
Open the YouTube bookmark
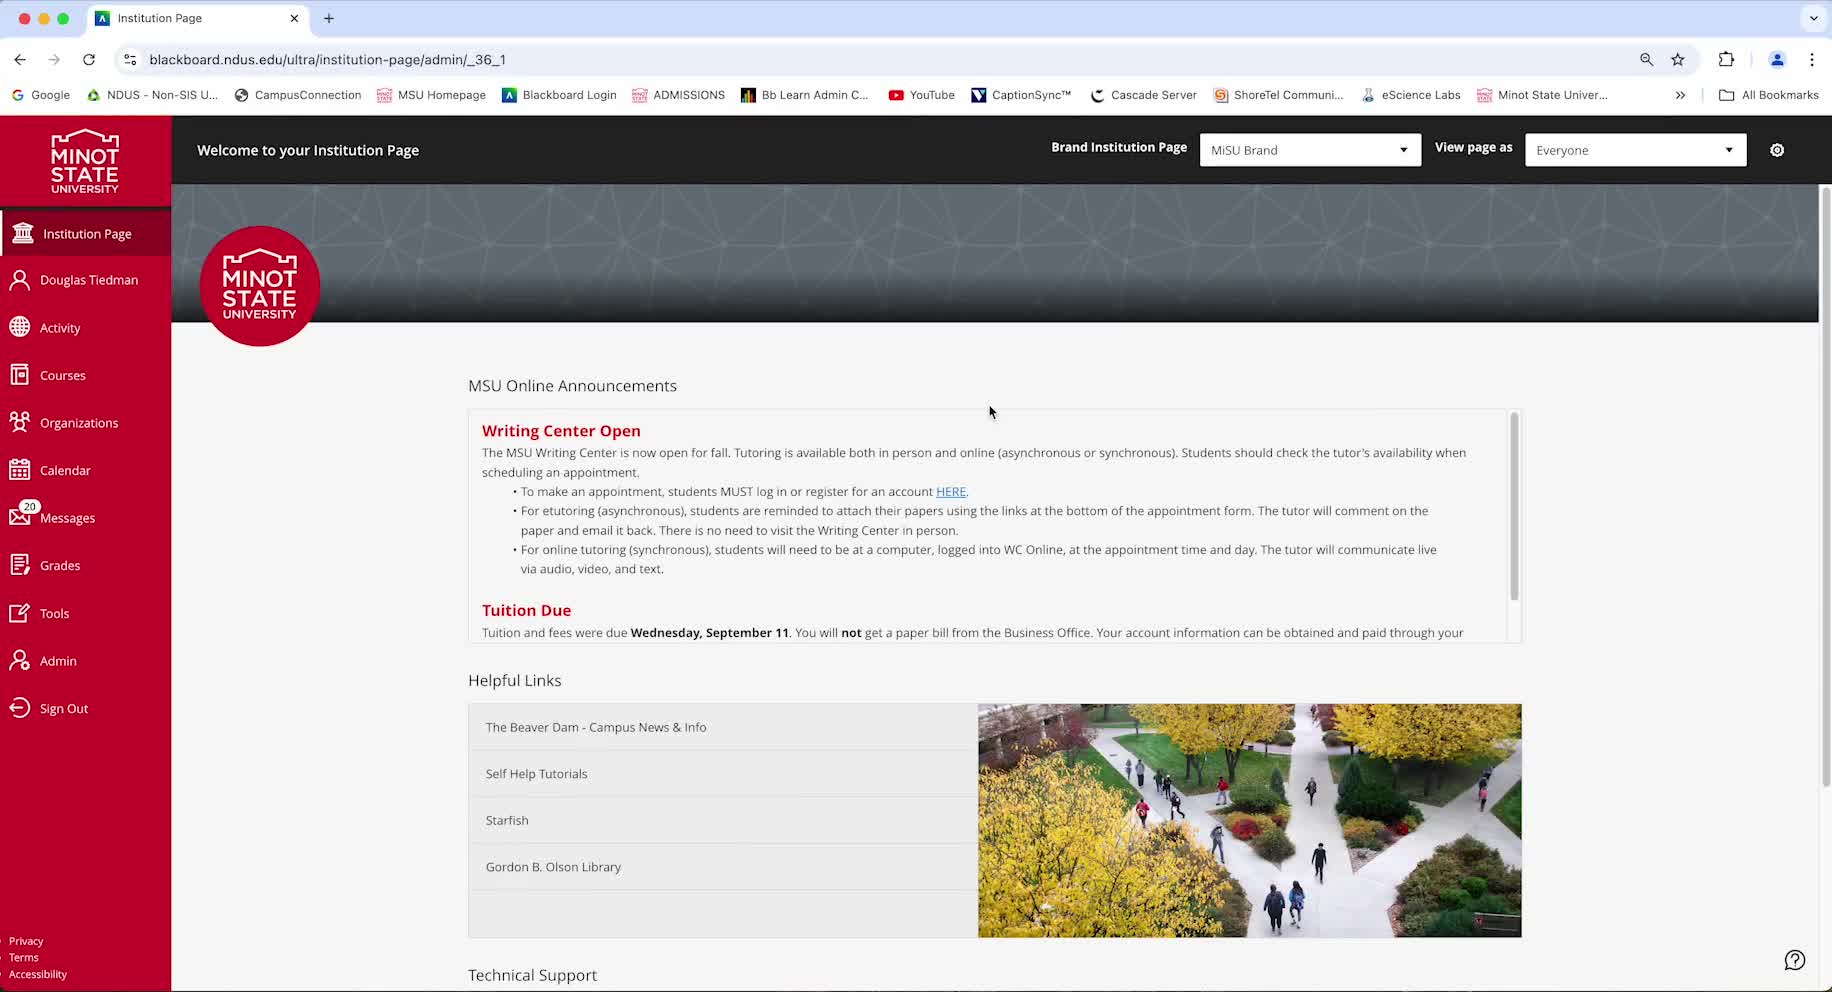tap(921, 95)
